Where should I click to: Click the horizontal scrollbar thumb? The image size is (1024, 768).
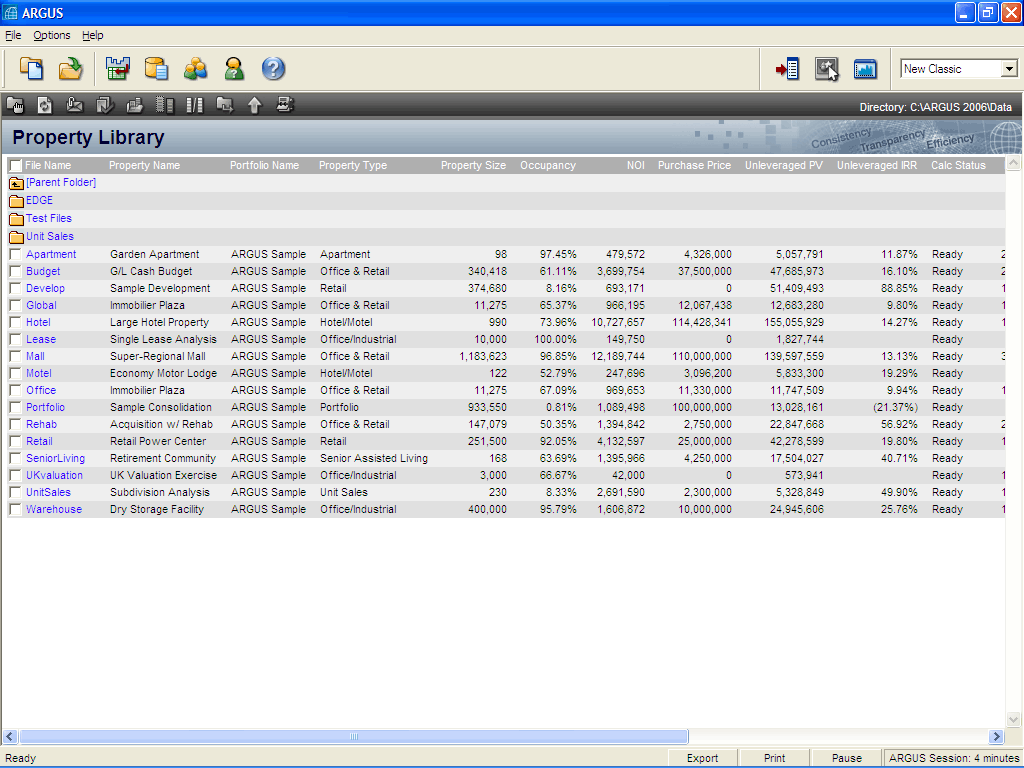click(x=353, y=737)
